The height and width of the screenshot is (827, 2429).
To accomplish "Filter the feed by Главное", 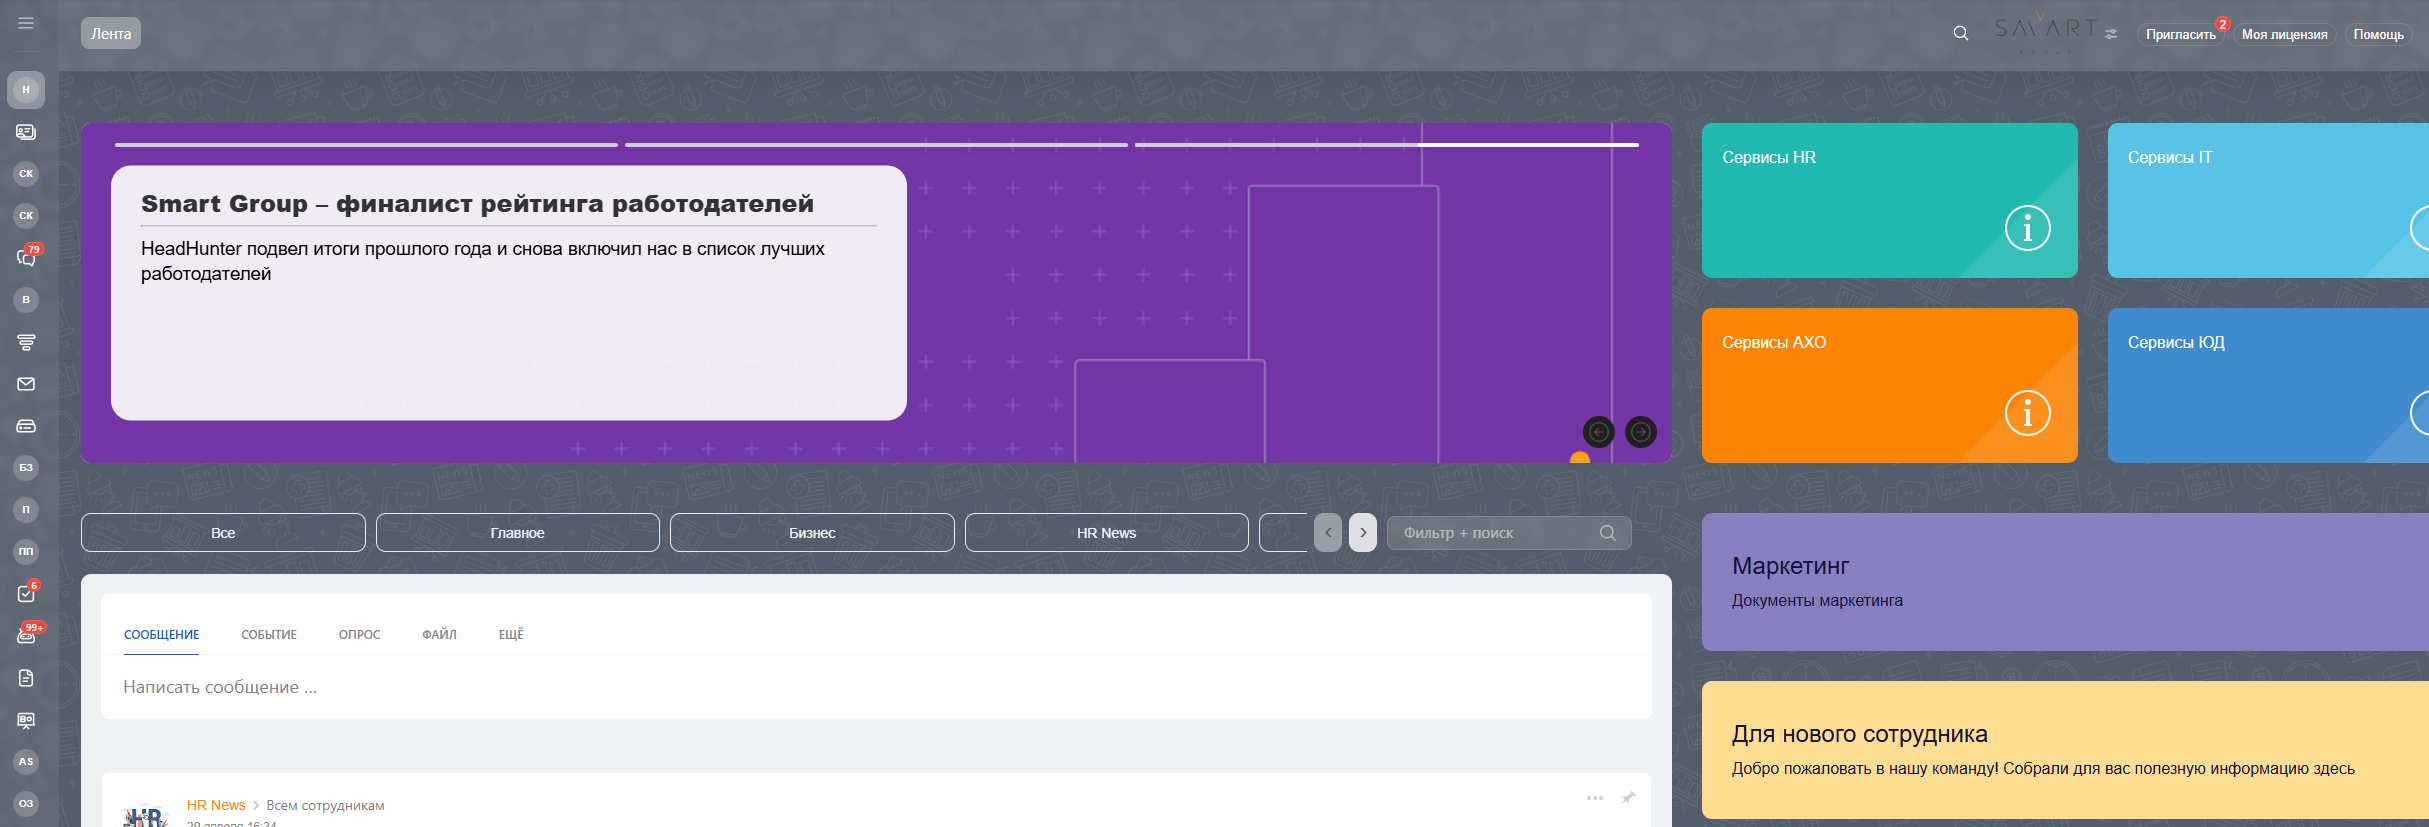I will pos(518,533).
